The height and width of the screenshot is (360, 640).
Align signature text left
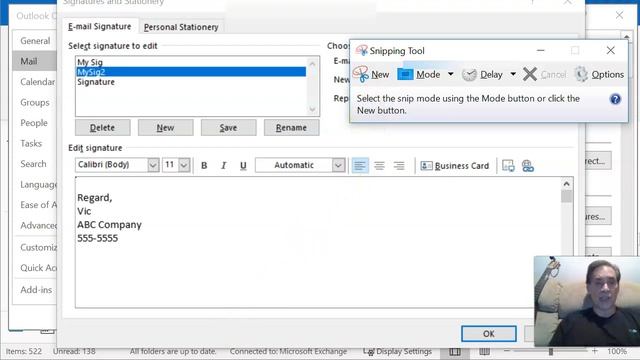click(x=360, y=165)
